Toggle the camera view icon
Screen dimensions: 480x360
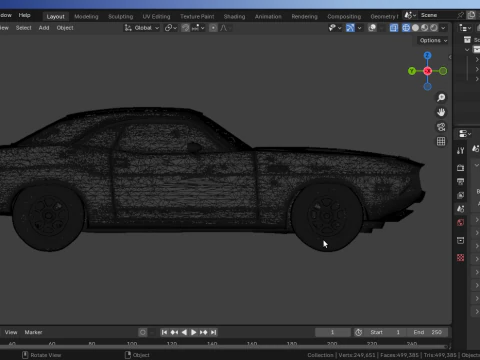(x=441, y=127)
